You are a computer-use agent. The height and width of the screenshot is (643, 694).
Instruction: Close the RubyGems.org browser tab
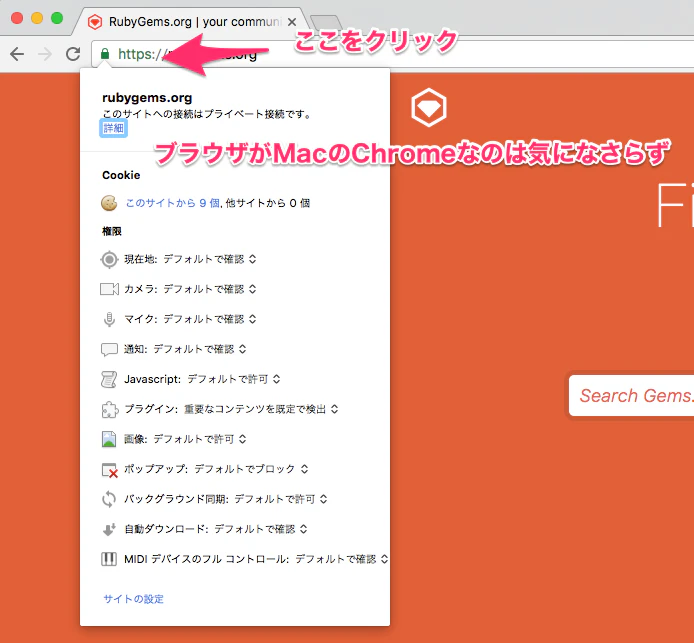coord(292,22)
